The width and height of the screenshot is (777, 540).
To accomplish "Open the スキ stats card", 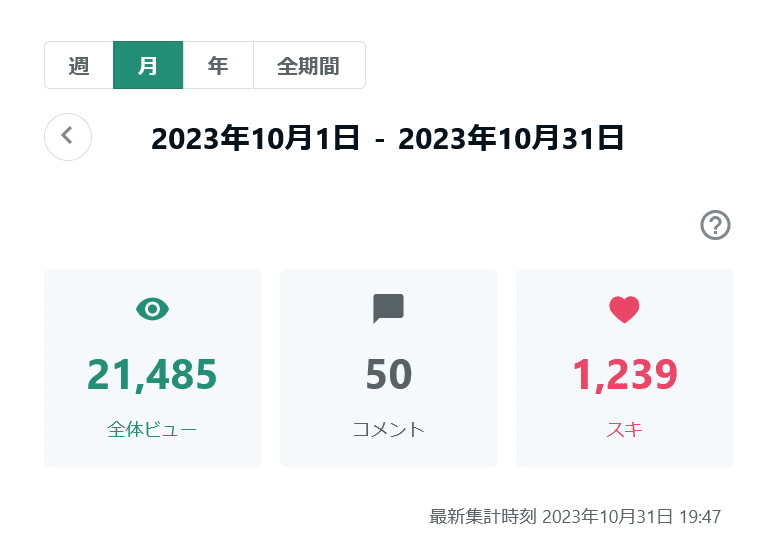I will tap(625, 368).
